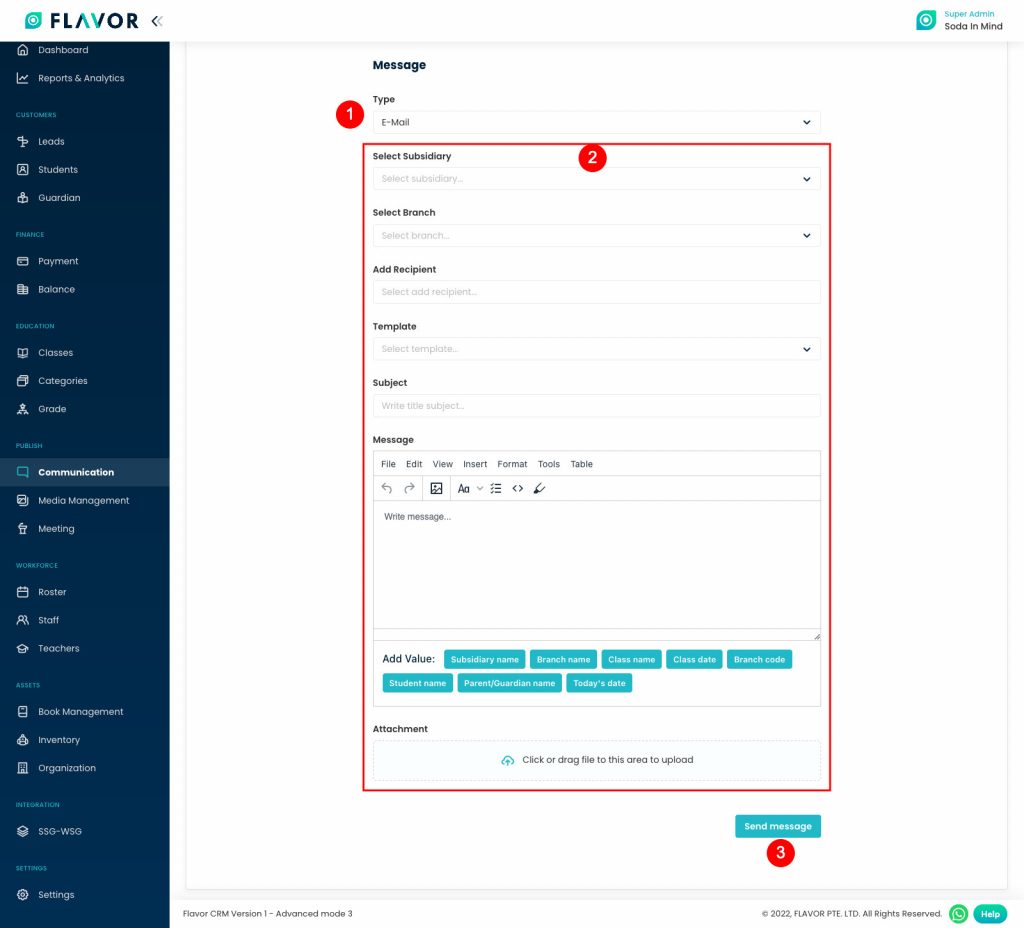
Task: Click the source code icon in the editor toolbar
Action: coord(518,488)
